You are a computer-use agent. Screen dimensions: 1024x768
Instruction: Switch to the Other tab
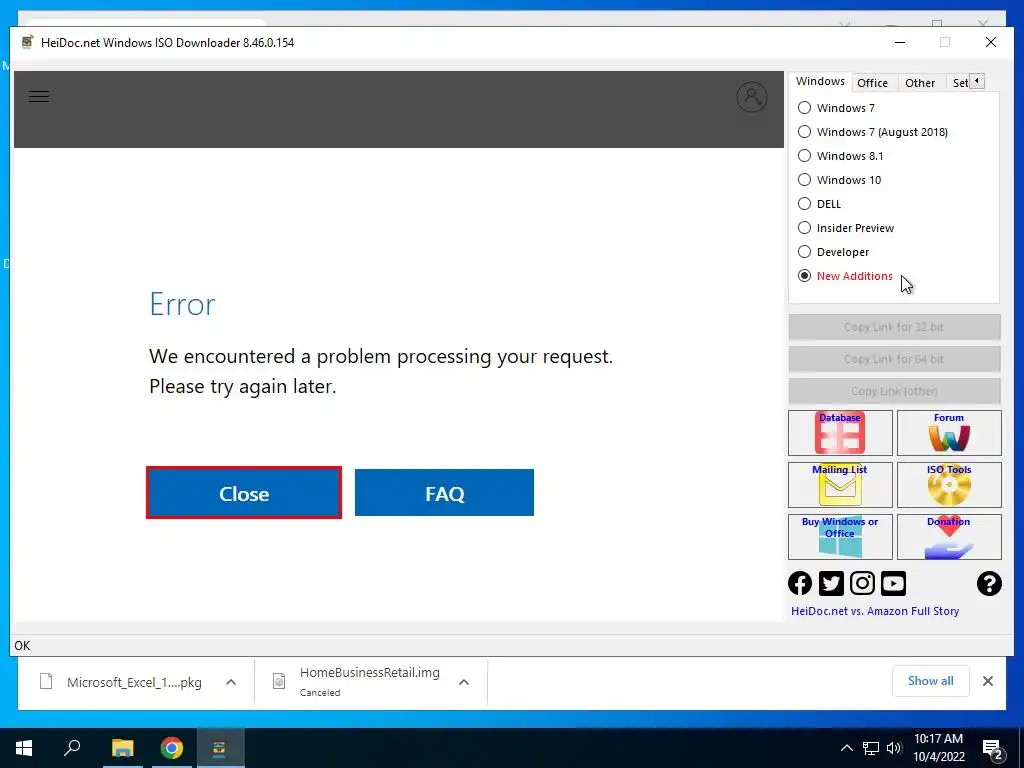(x=920, y=83)
